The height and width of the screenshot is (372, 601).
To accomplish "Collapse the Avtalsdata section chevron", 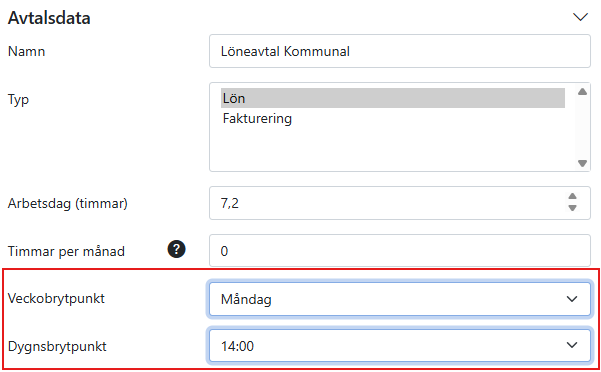I will point(580,17).
